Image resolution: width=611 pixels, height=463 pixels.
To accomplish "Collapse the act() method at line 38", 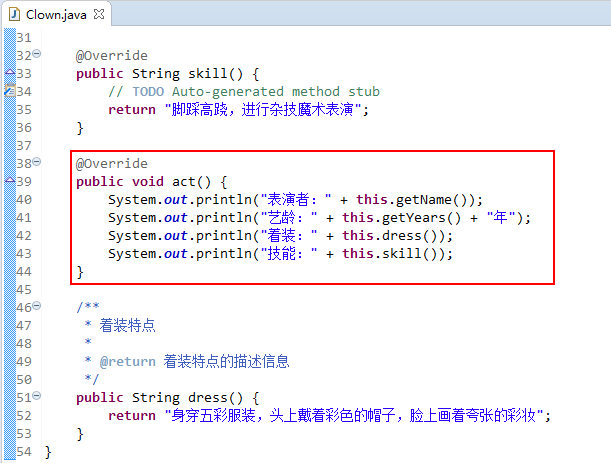I will pos(37,161).
